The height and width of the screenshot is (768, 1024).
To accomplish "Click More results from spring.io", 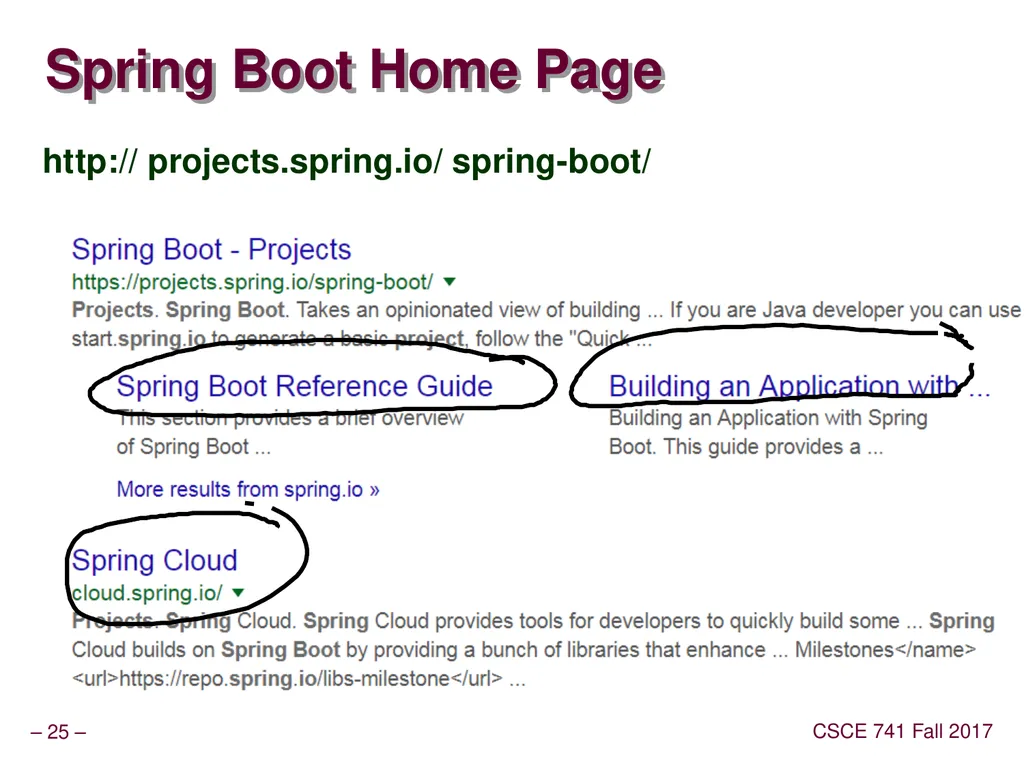I will pyautogui.click(x=248, y=489).
